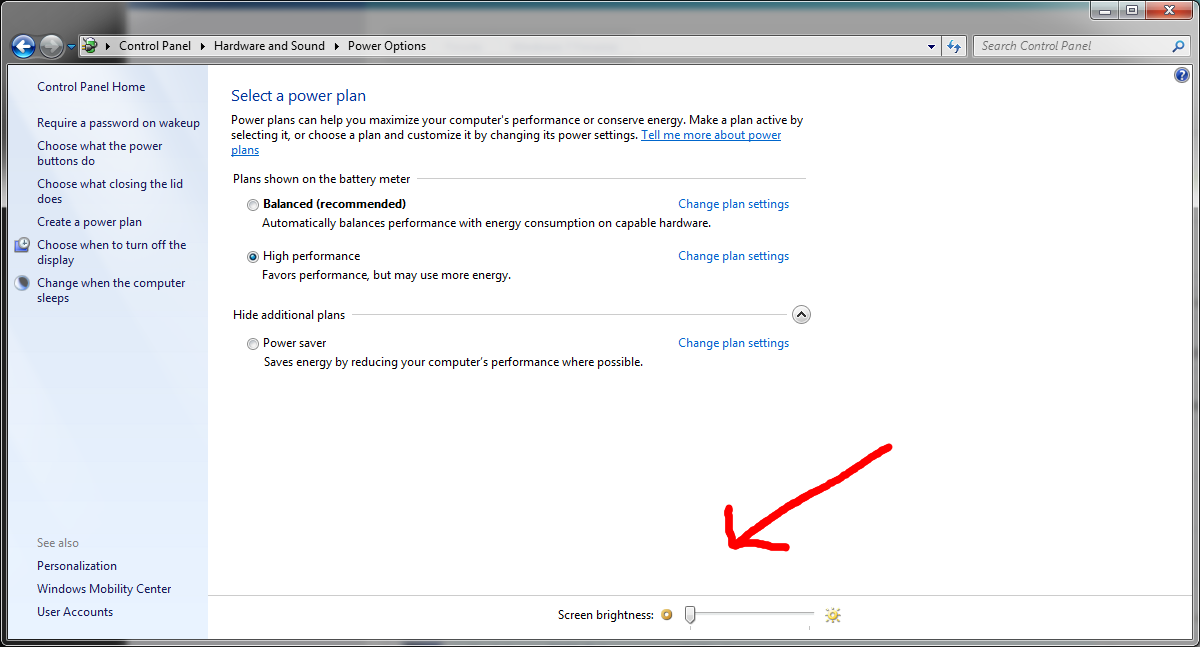Expand arrow after Hardware and Sound breadcrumb
The height and width of the screenshot is (647, 1200).
pyautogui.click(x=337, y=46)
